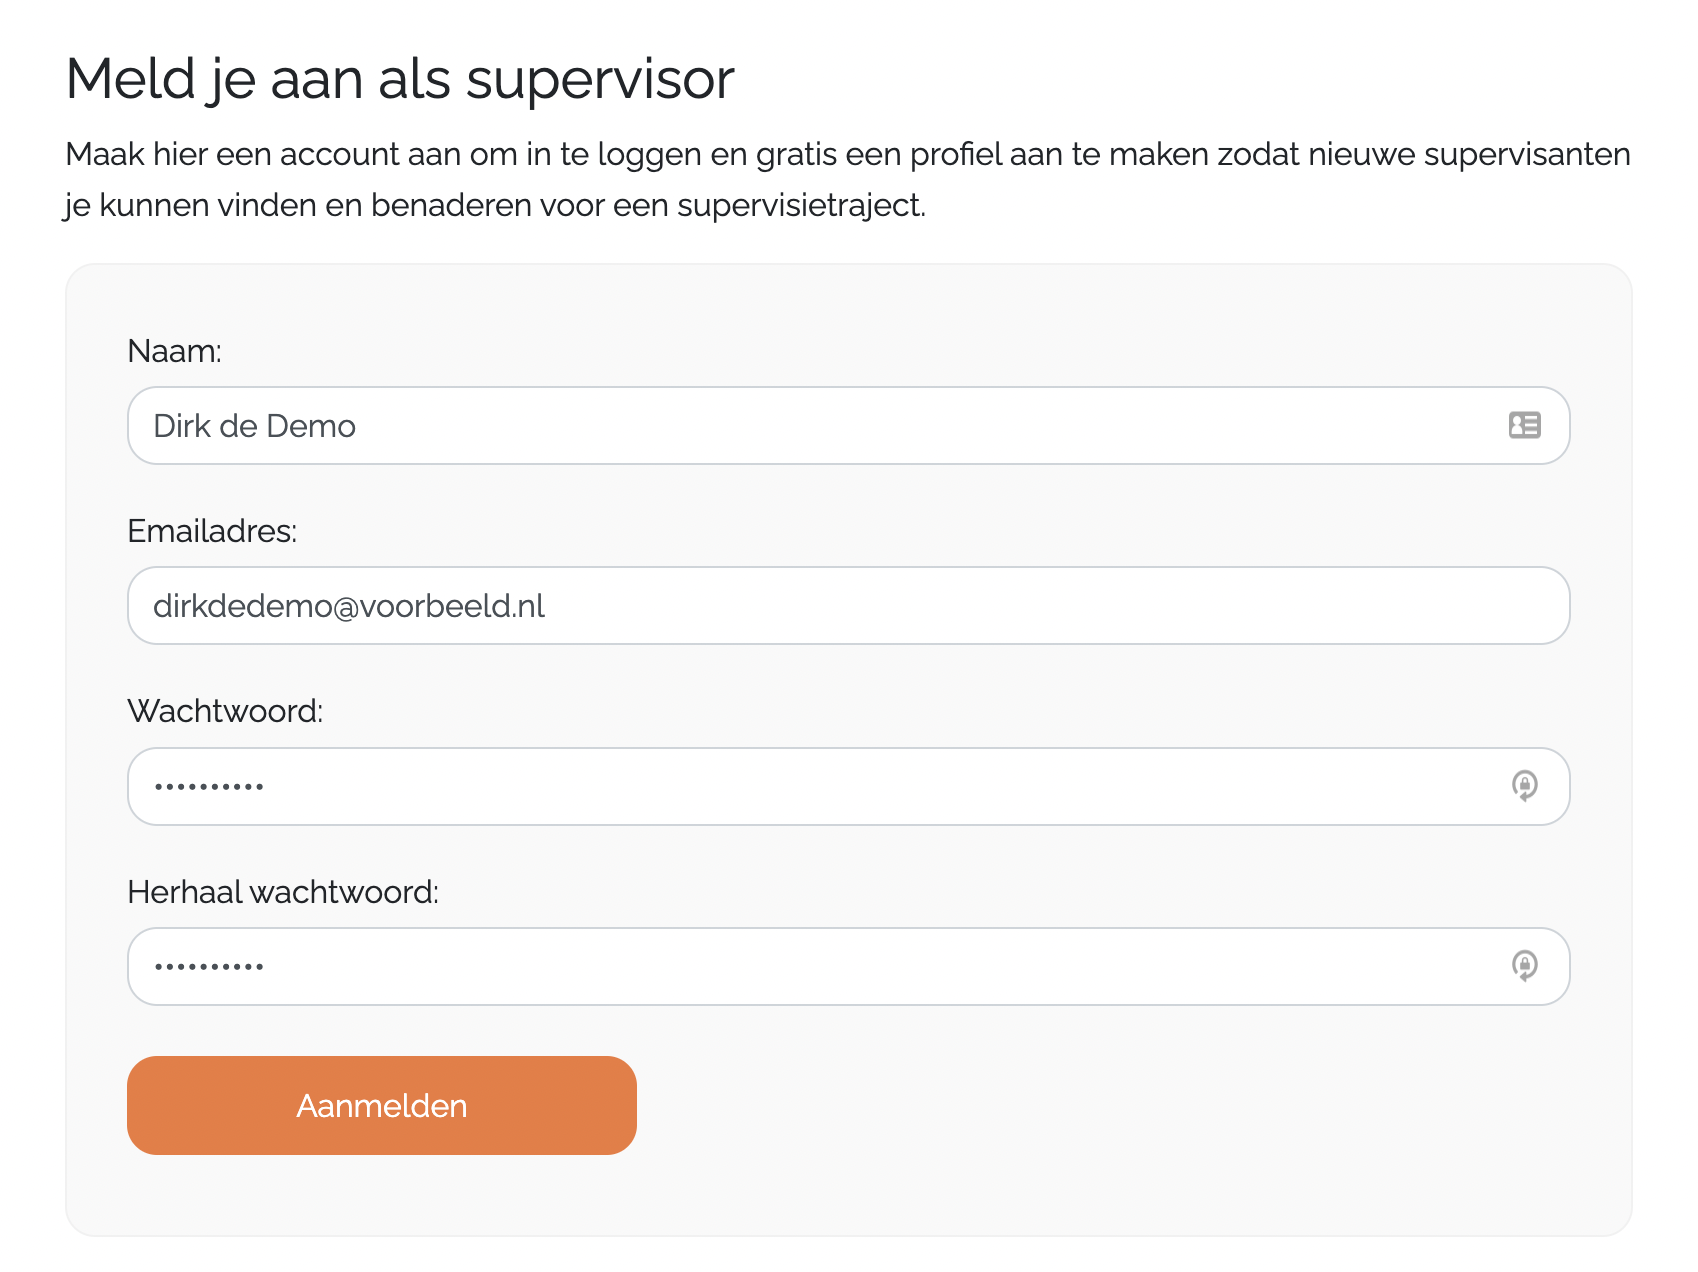
Task: Click the "Naam:" field label
Action: [x=174, y=351]
